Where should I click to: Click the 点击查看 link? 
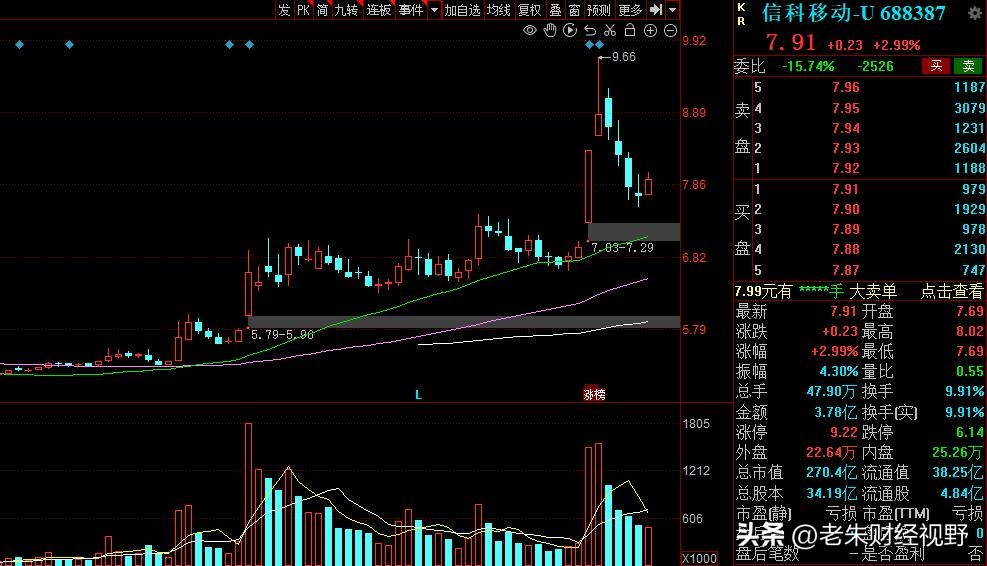(951, 291)
